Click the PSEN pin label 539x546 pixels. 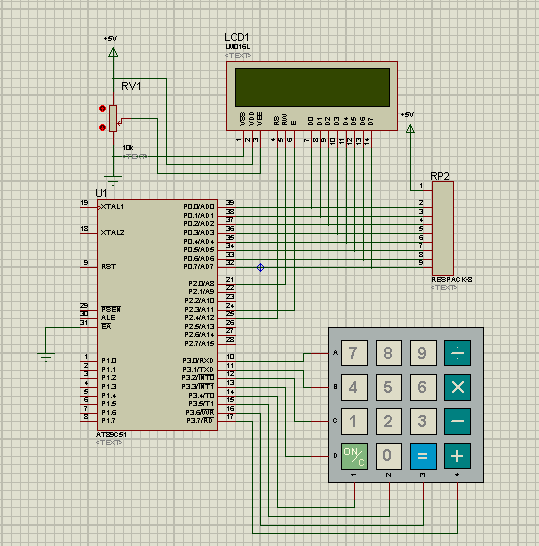(x=111, y=309)
